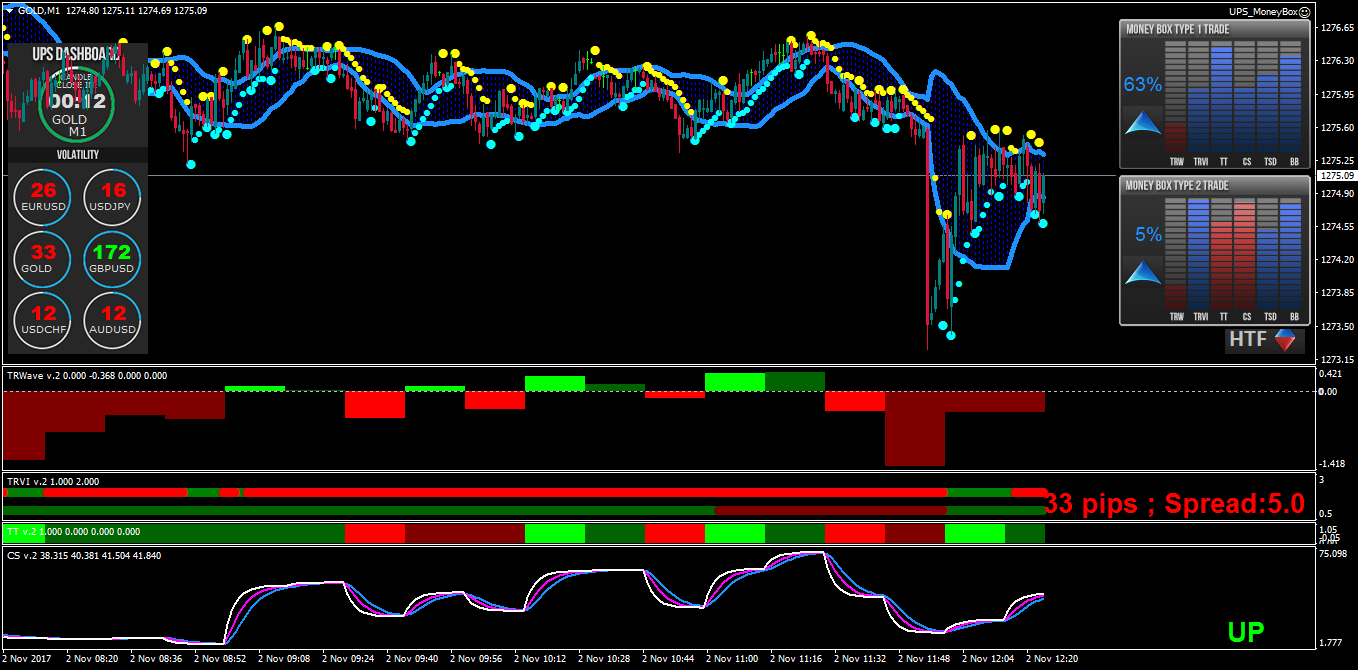Click the EURUSD volatility gauge

click(43, 197)
